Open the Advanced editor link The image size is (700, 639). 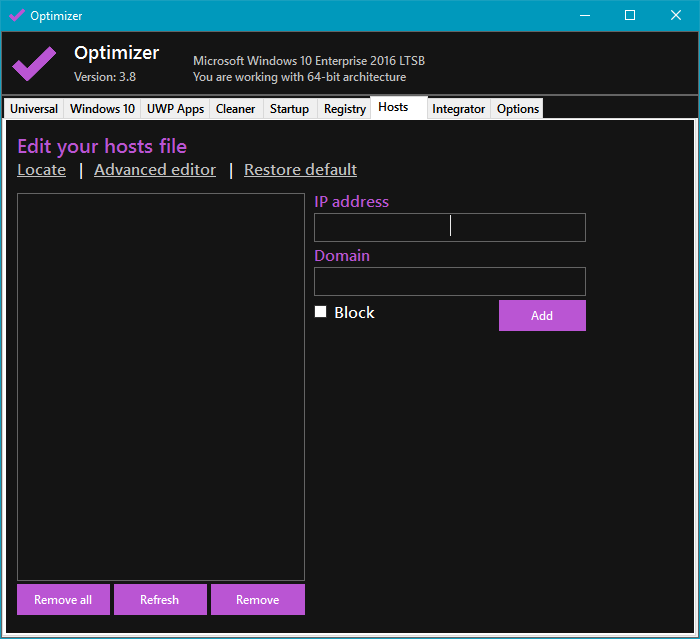point(155,170)
